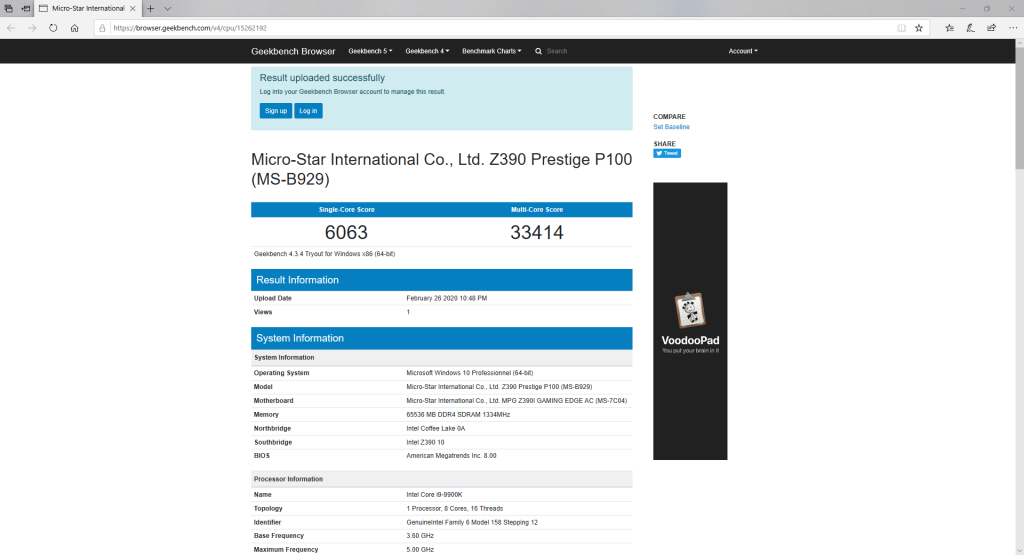Add page to favorites with star icon
The width and height of the screenshot is (1024, 555).
[919, 28]
